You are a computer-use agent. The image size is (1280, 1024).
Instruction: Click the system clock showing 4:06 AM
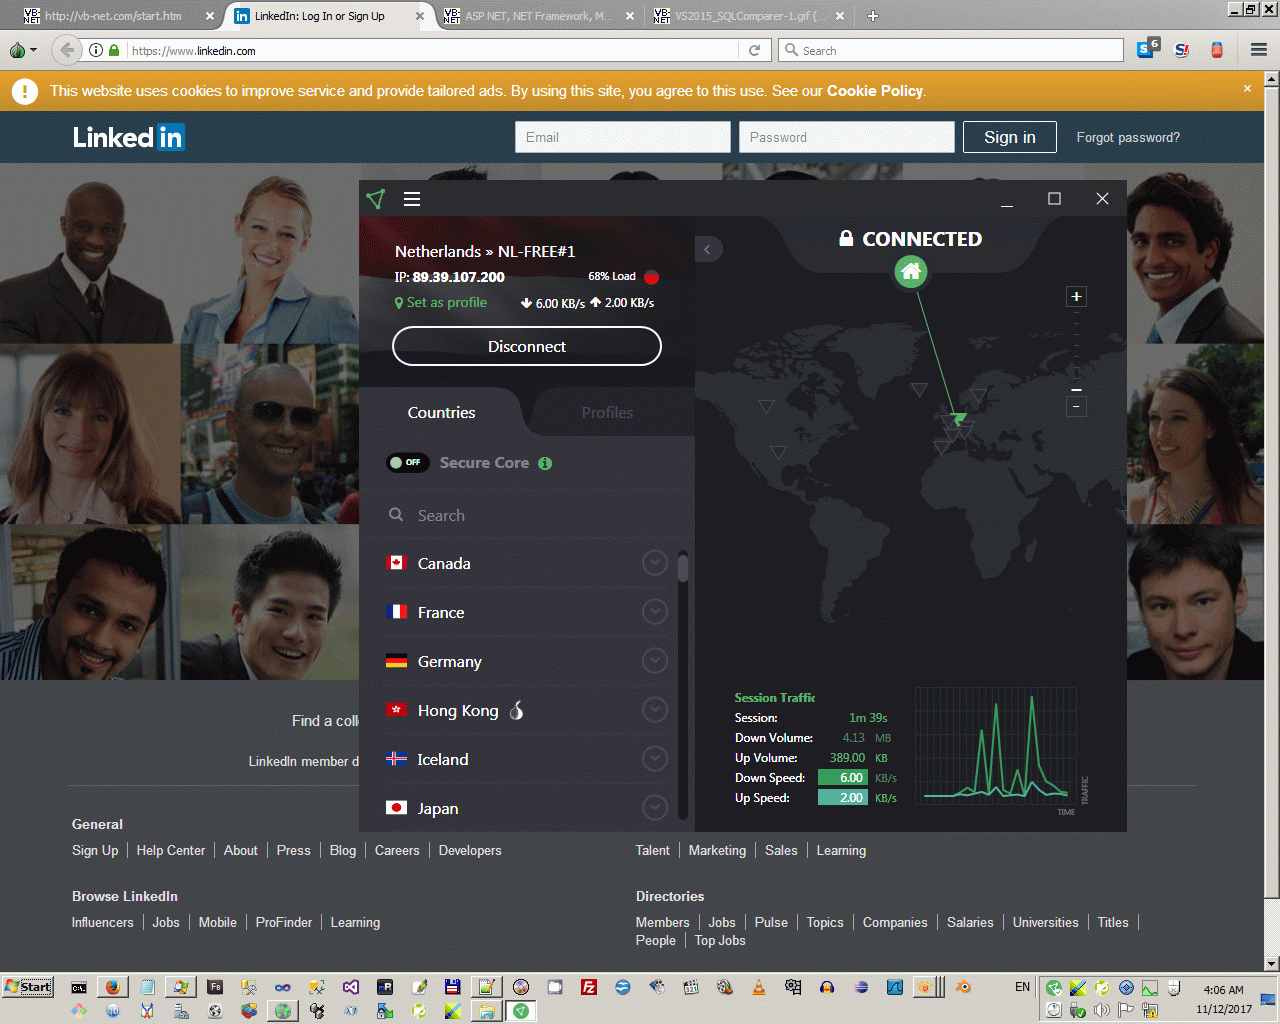pos(1224,990)
